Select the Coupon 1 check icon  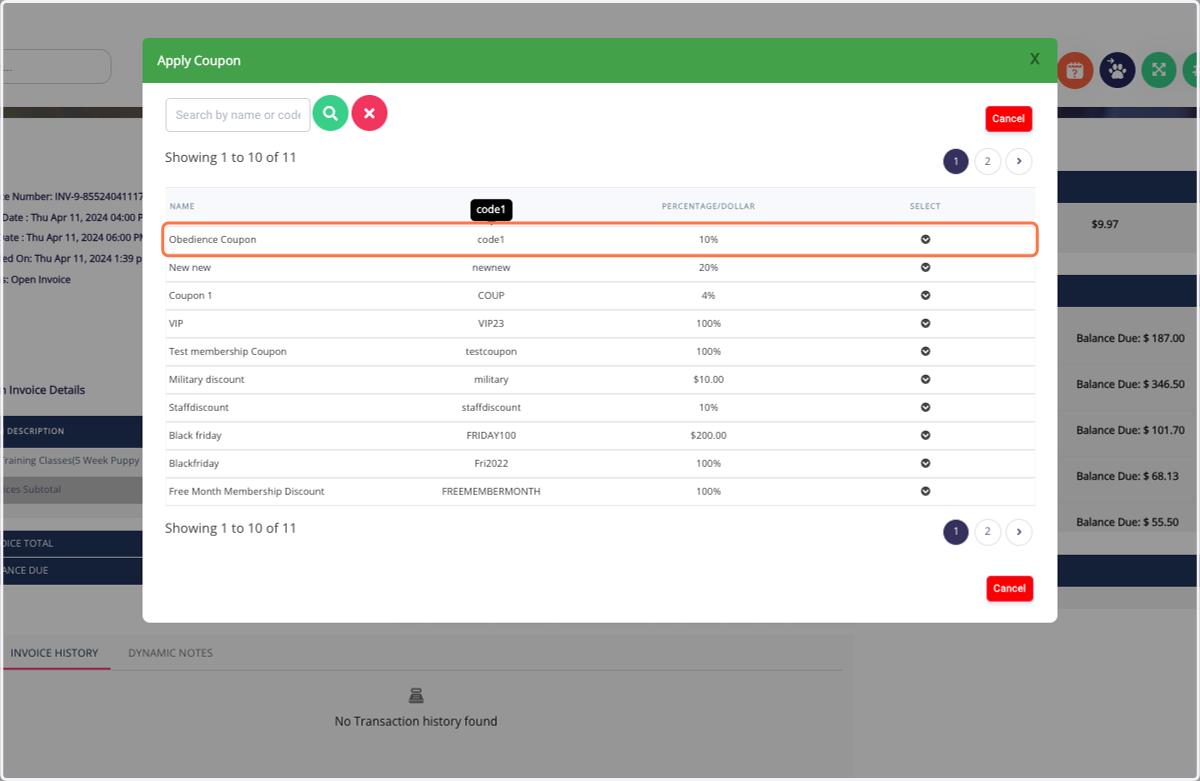point(925,296)
